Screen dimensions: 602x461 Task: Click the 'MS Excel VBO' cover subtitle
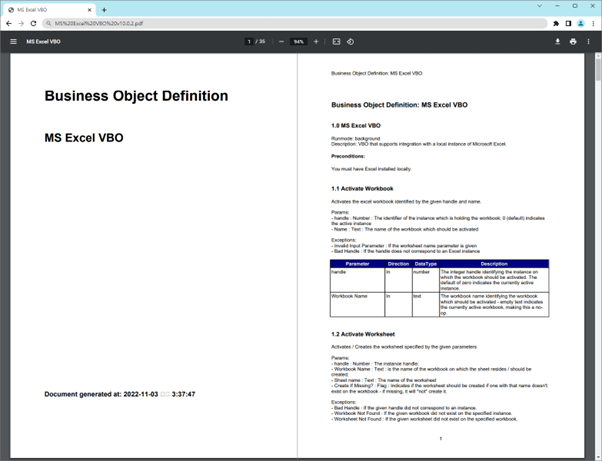click(84, 138)
